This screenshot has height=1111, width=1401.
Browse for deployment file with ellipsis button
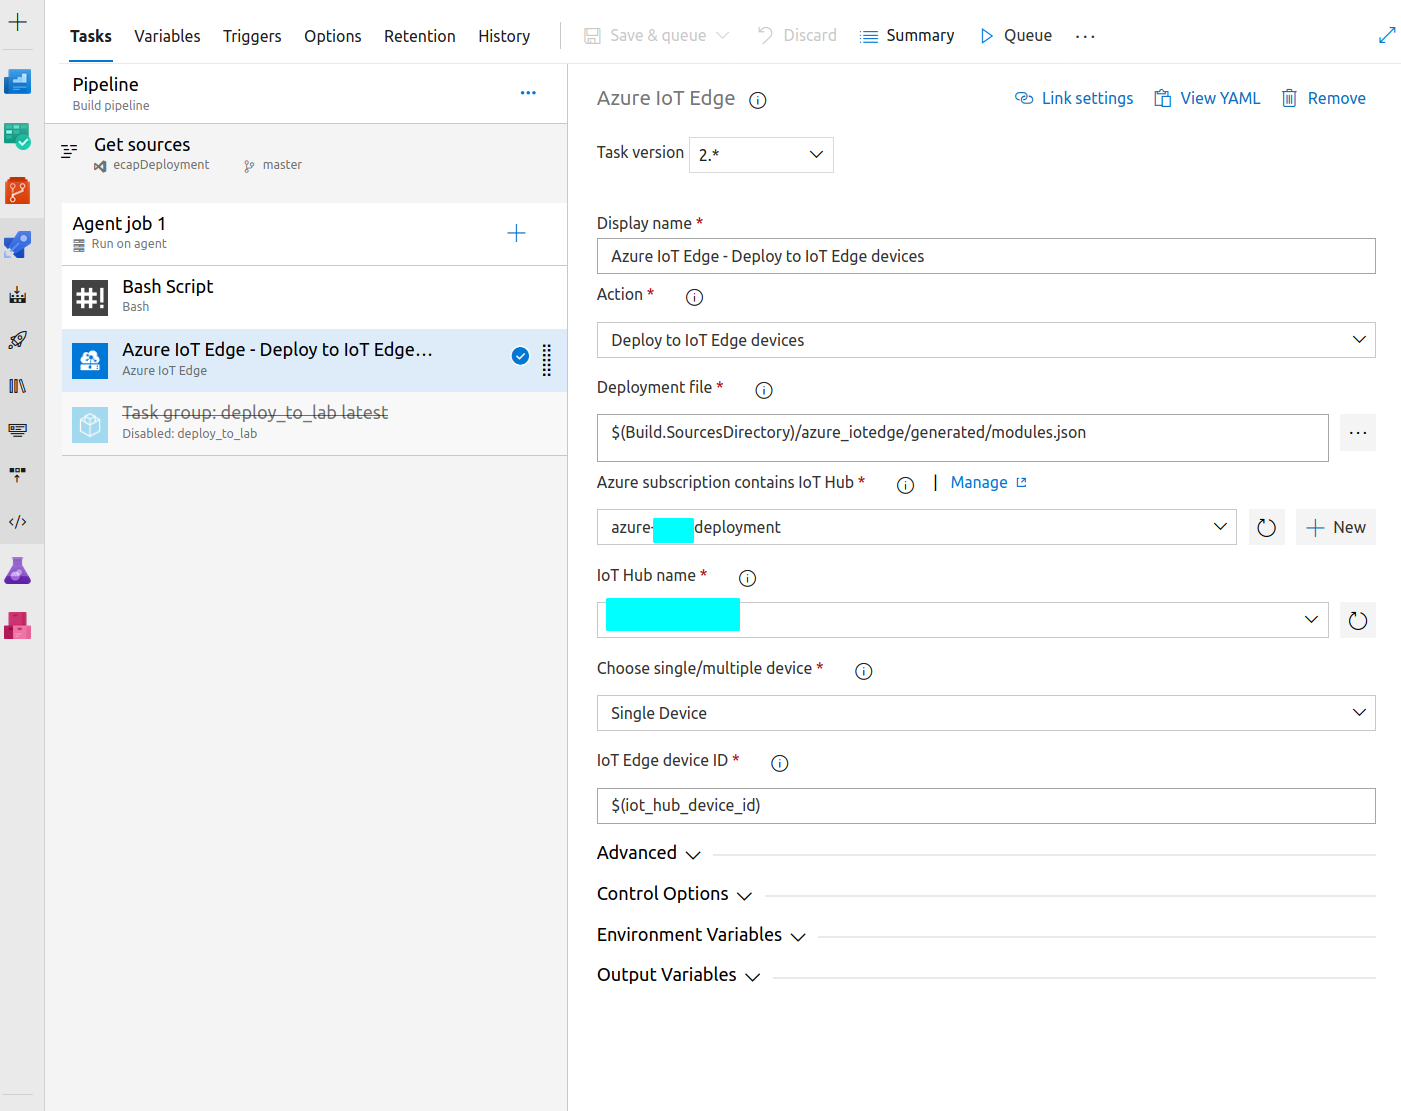(x=1358, y=433)
